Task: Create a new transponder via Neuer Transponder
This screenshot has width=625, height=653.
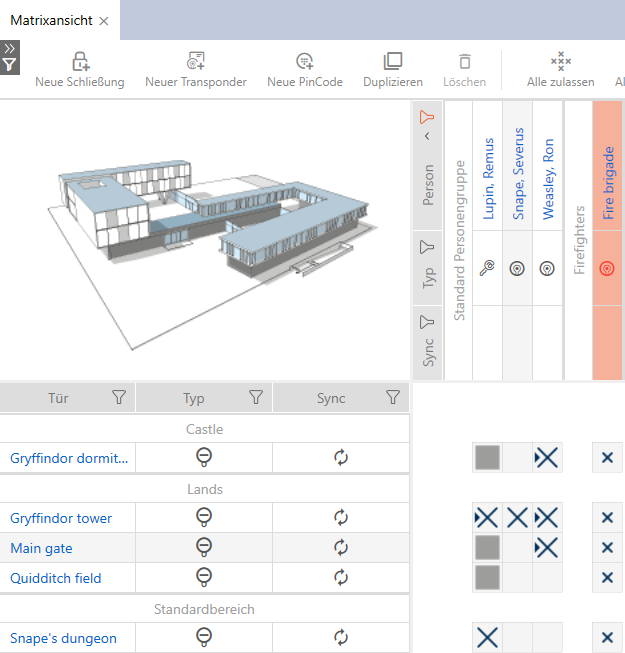Action: point(195,62)
